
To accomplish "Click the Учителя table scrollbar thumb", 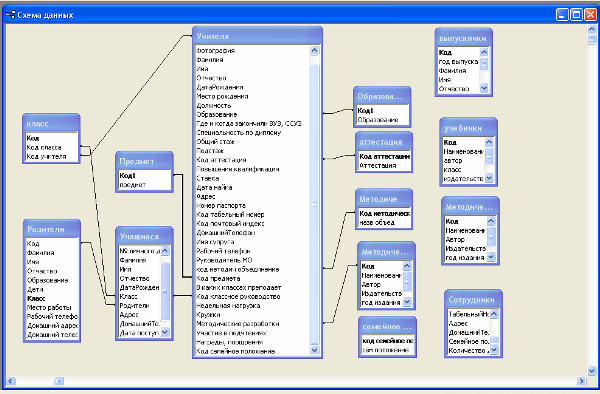I will (x=314, y=205).
